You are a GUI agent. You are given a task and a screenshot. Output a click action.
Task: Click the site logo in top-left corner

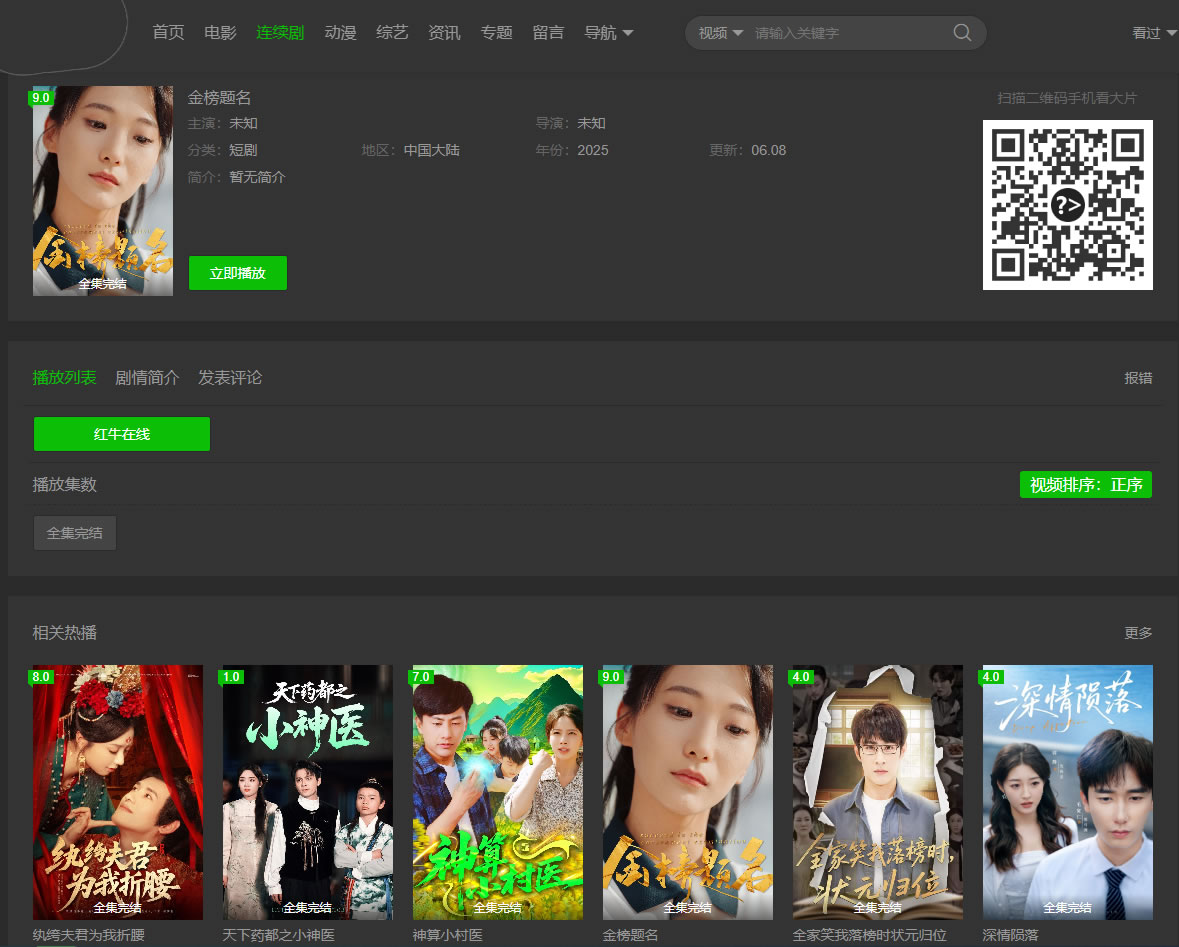[x=62, y=32]
